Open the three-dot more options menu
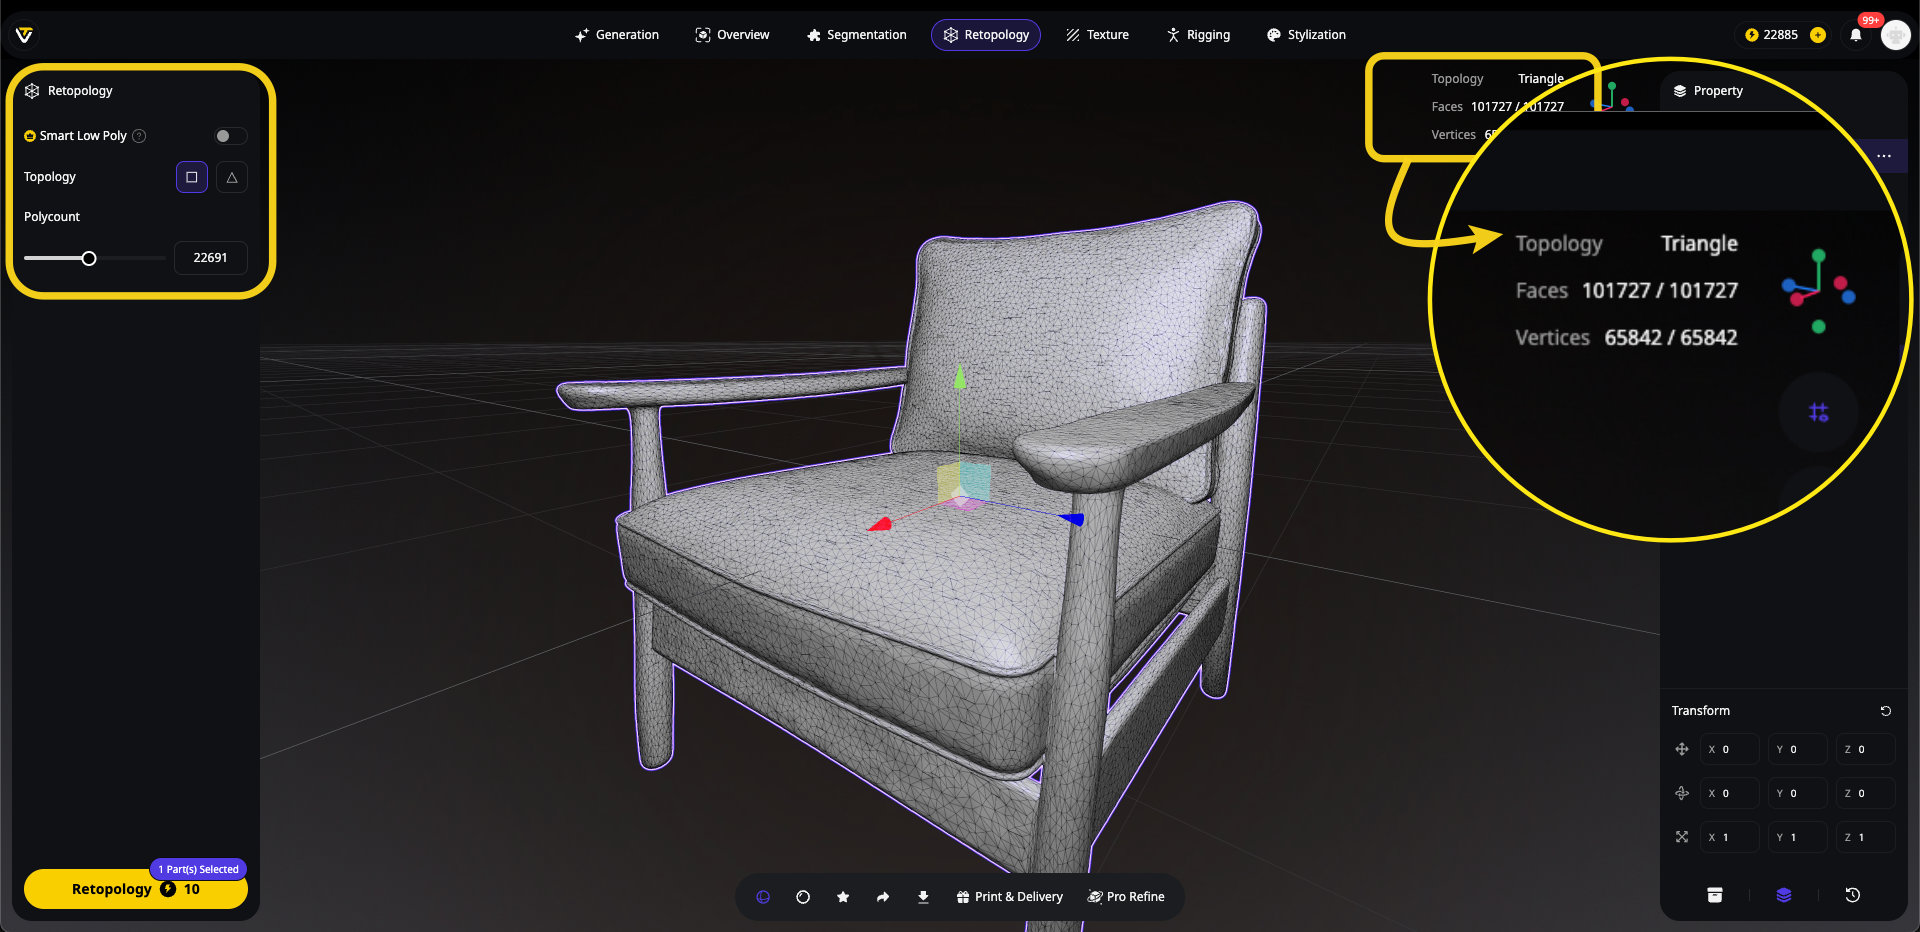 pos(1884,156)
